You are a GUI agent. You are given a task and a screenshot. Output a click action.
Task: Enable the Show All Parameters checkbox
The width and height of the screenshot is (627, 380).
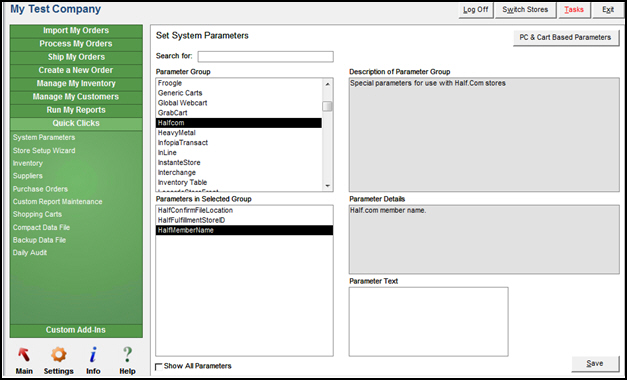(x=159, y=366)
